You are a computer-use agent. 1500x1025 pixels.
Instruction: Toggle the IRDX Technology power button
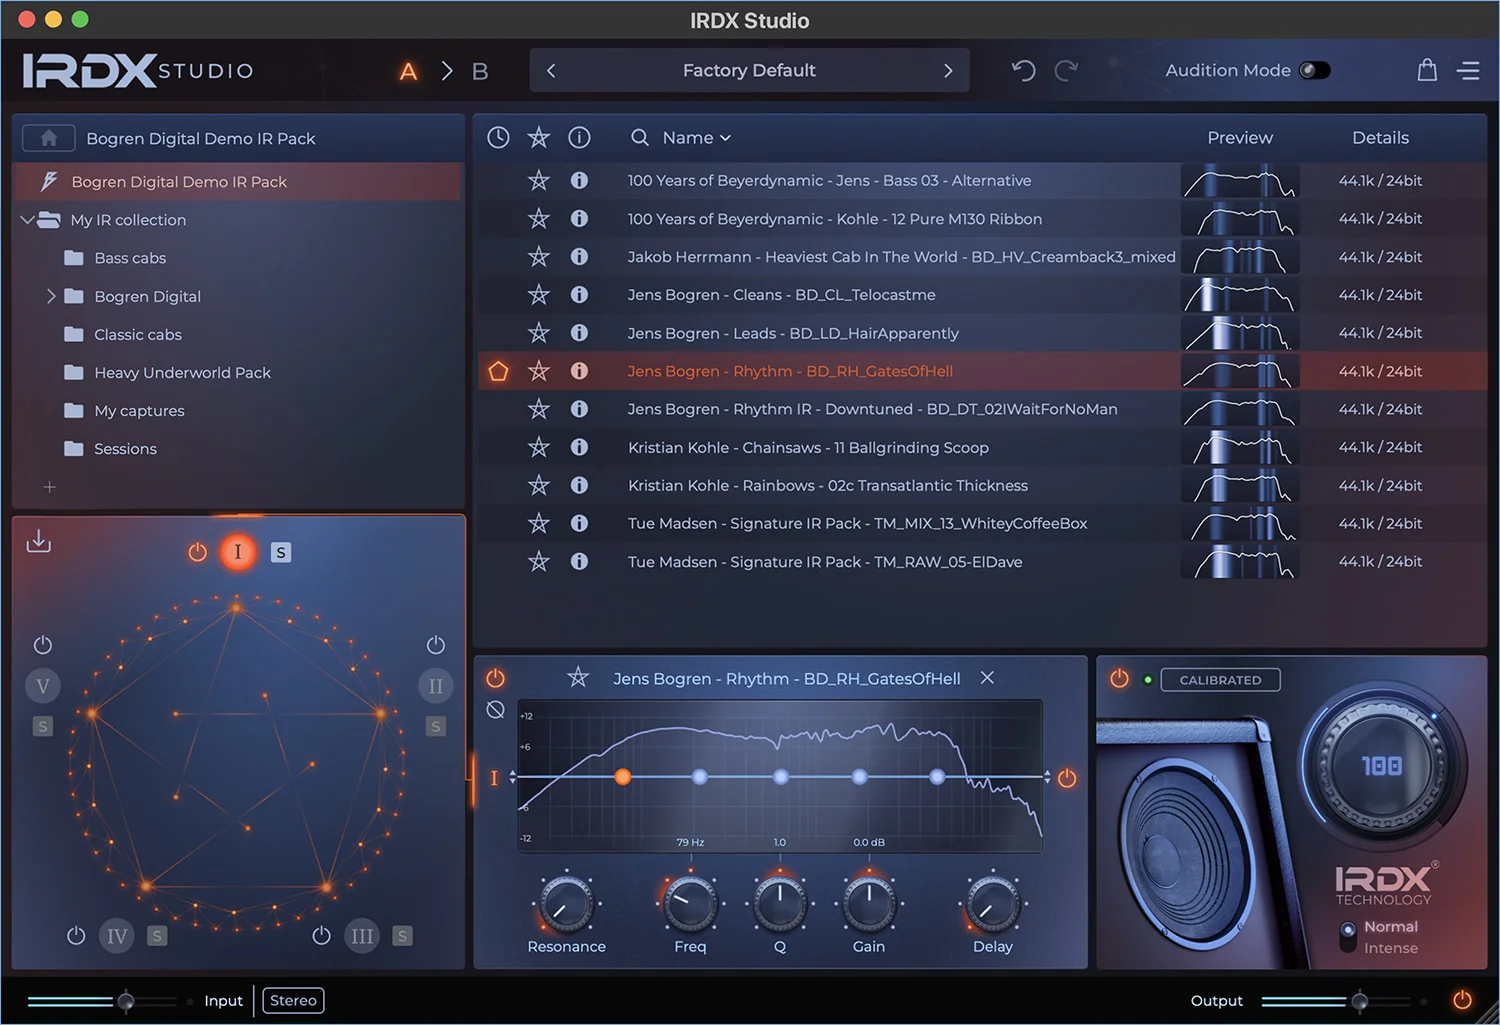pos(1119,679)
